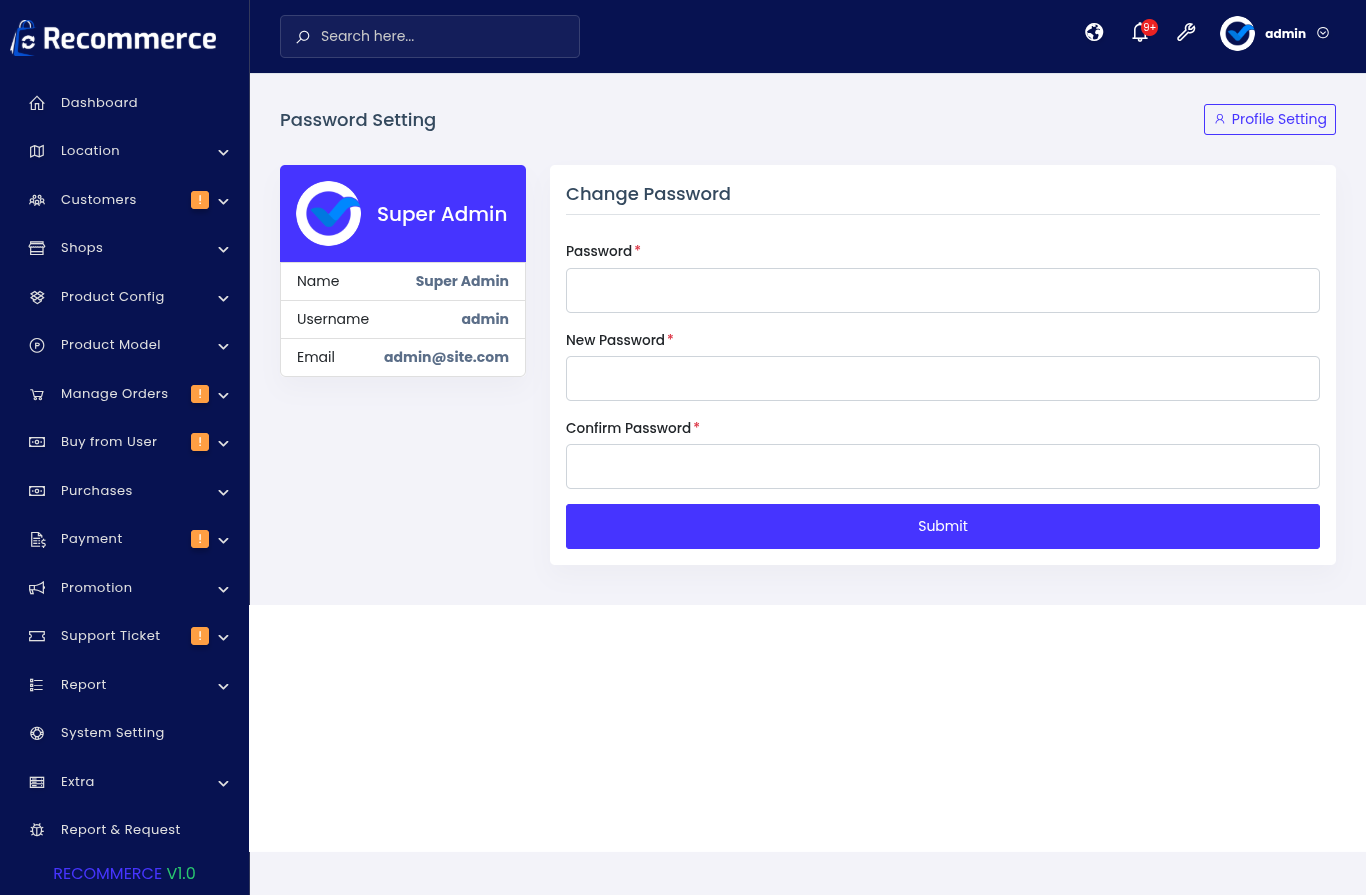Click the Super Admin profile picture
Screen dimensions: 1366x895
coord(328,214)
